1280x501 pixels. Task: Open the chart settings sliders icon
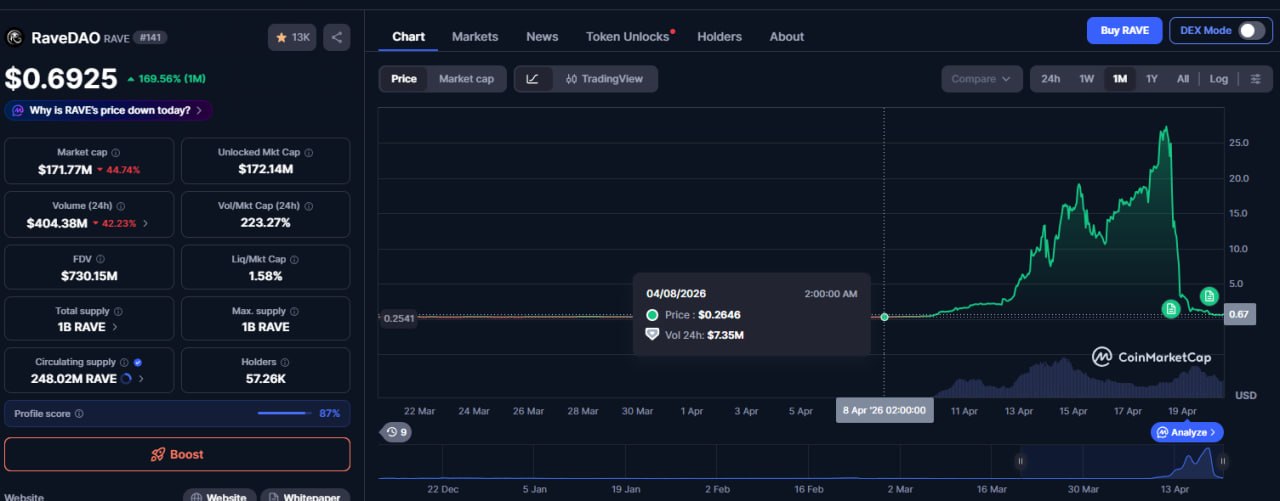point(1256,79)
